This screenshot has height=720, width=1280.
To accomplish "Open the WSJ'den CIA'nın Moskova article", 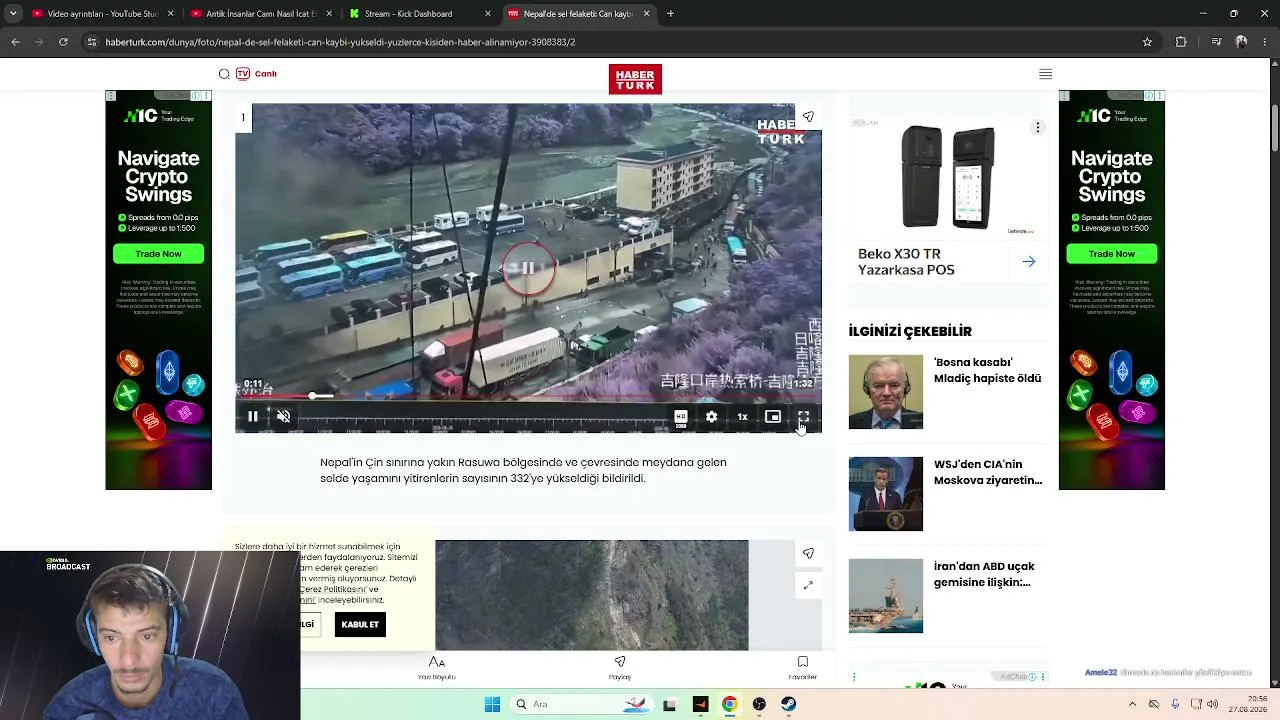I will pyautogui.click(x=988, y=472).
